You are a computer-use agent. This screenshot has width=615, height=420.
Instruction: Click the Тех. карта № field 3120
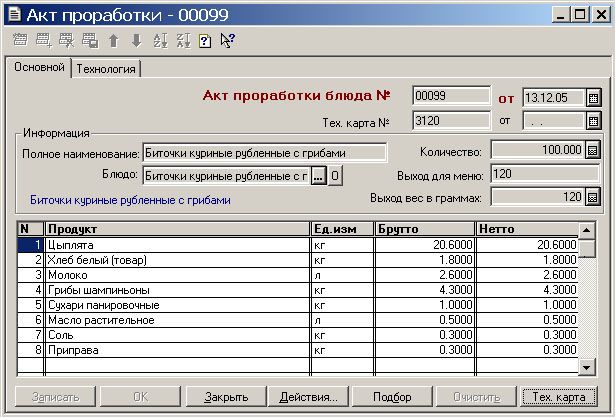click(451, 120)
